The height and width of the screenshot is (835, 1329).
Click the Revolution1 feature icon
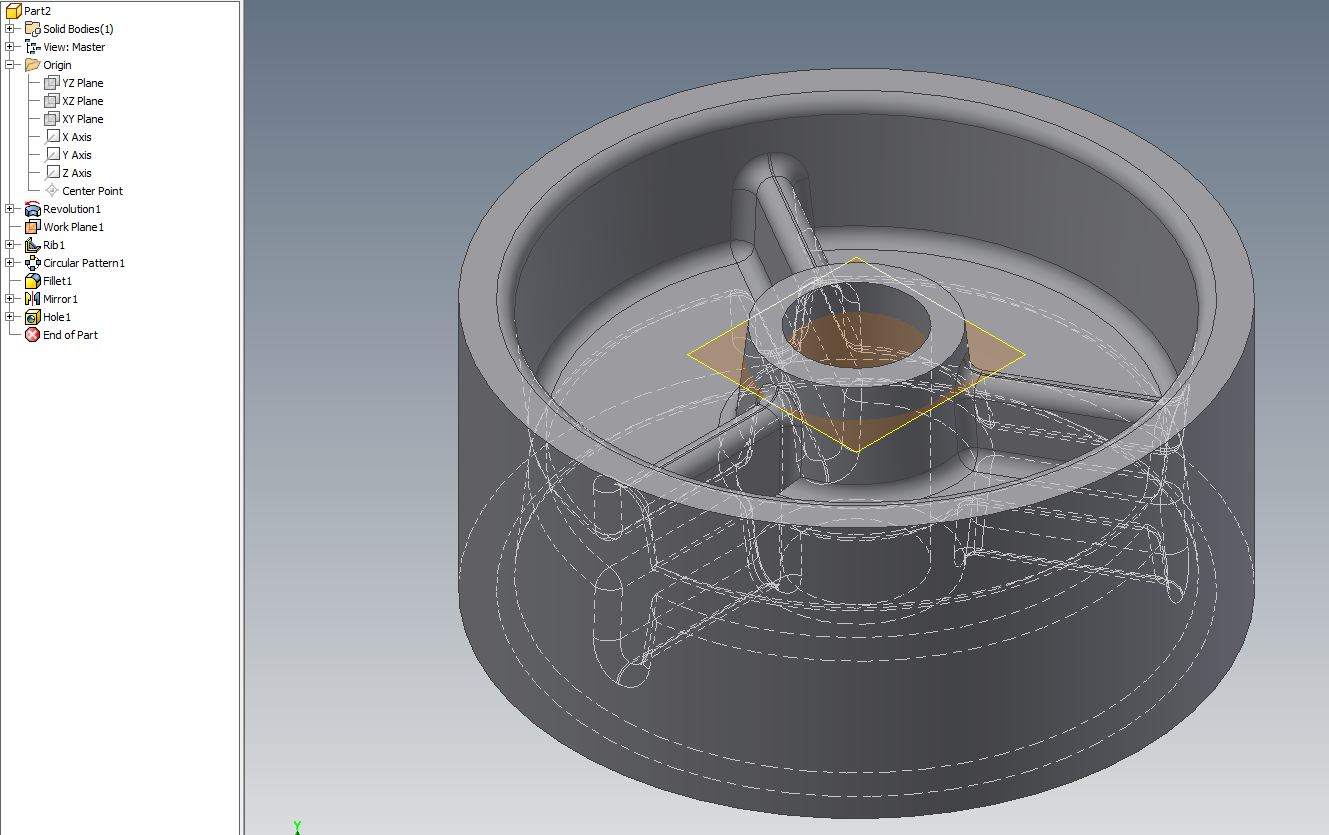pos(32,209)
